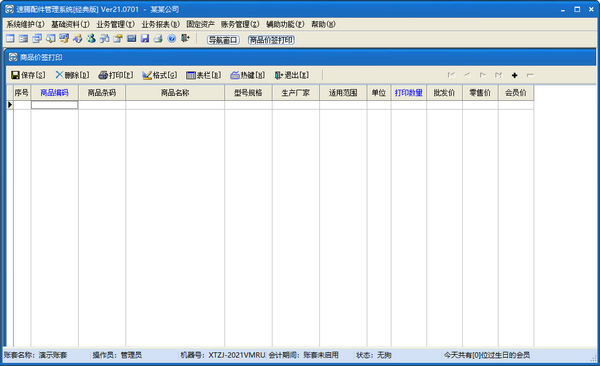This screenshot has width=600, height=366.
Task: Click the 型号规格 column header
Action: pyautogui.click(x=248, y=93)
